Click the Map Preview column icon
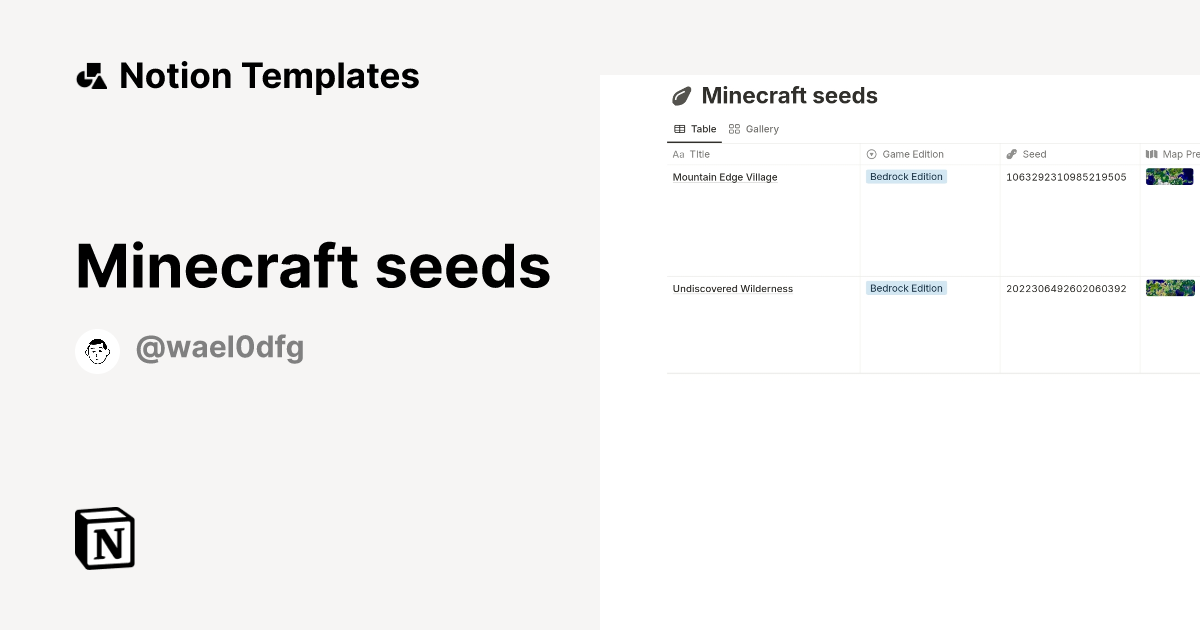 (x=1151, y=154)
